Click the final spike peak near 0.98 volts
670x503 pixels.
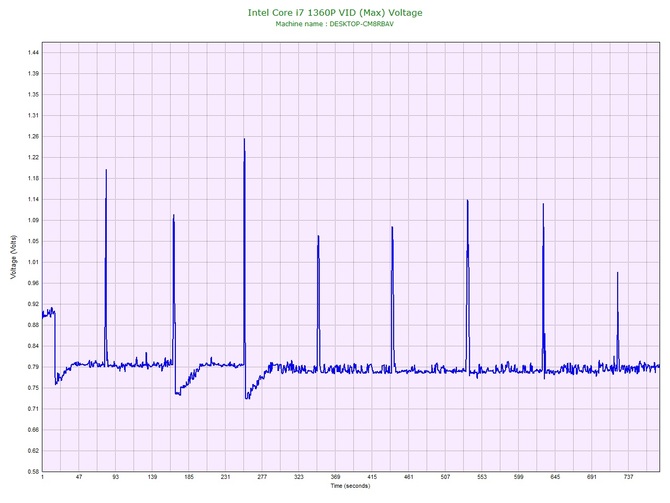(x=617, y=273)
